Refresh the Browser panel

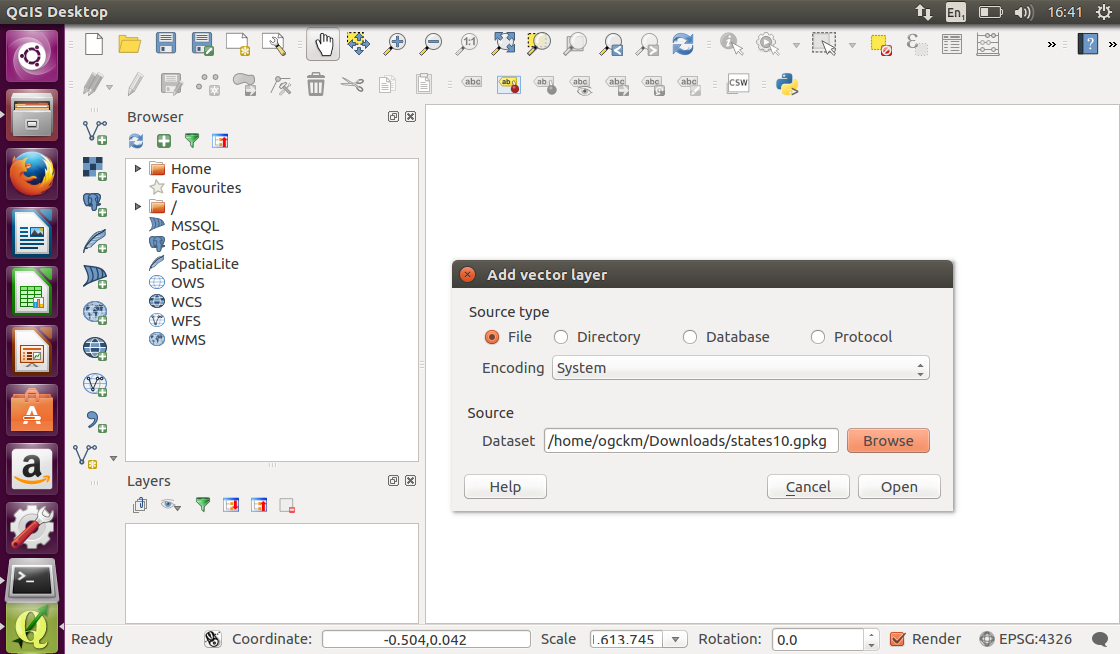click(136, 141)
